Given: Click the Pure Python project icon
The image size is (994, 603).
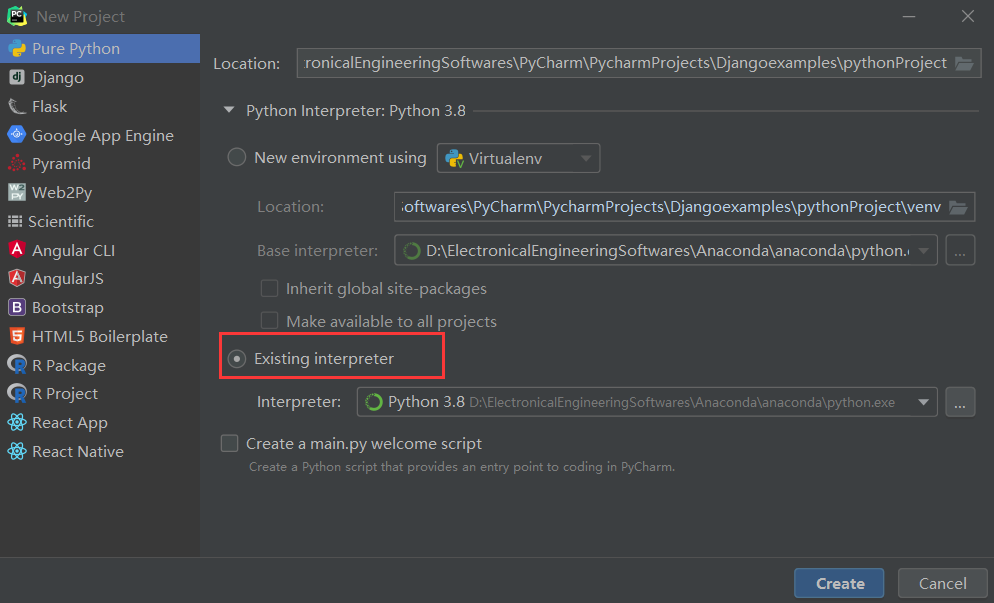Looking at the screenshot, I should click(x=16, y=48).
